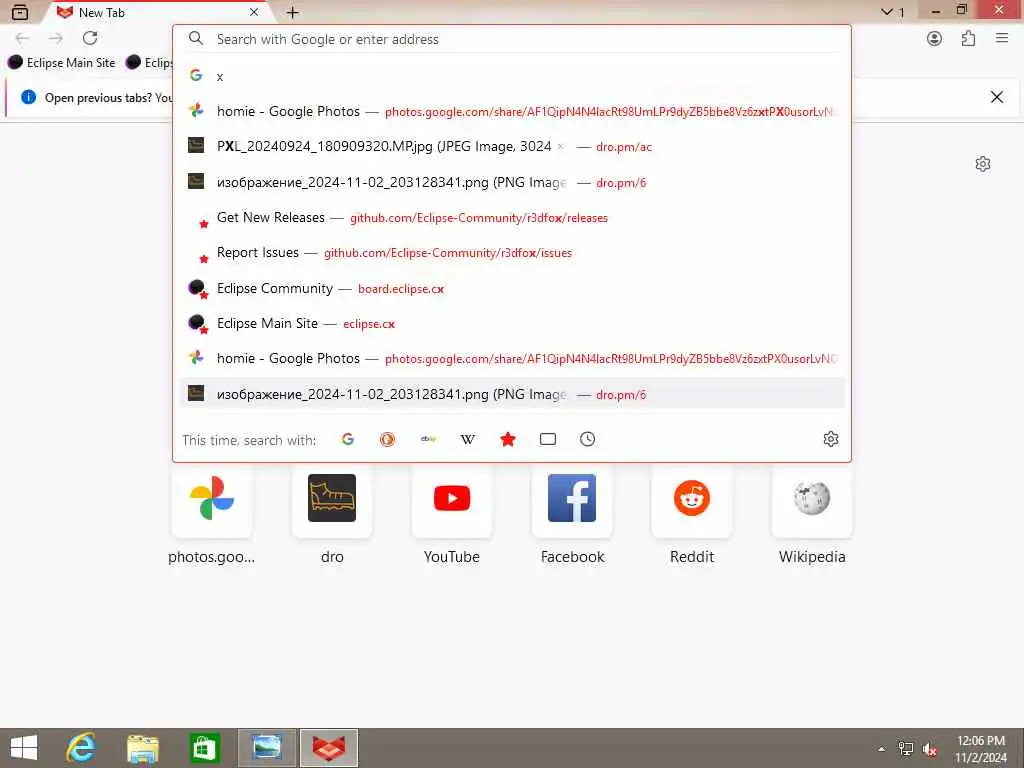The width and height of the screenshot is (1024, 768).
Task: Open second homie - Google Photos suggestion
Action: coord(512,359)
